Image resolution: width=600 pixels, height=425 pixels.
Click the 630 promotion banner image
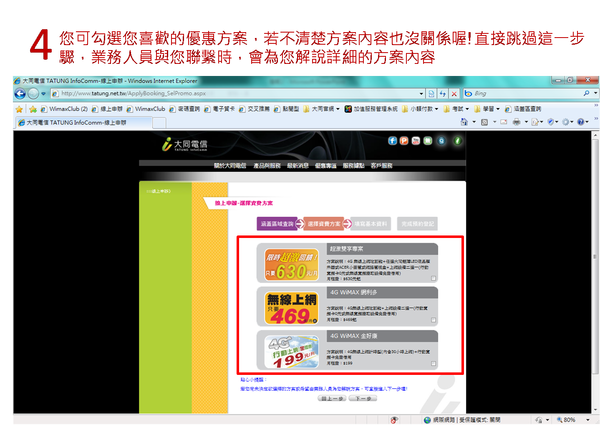coord(291,265)
